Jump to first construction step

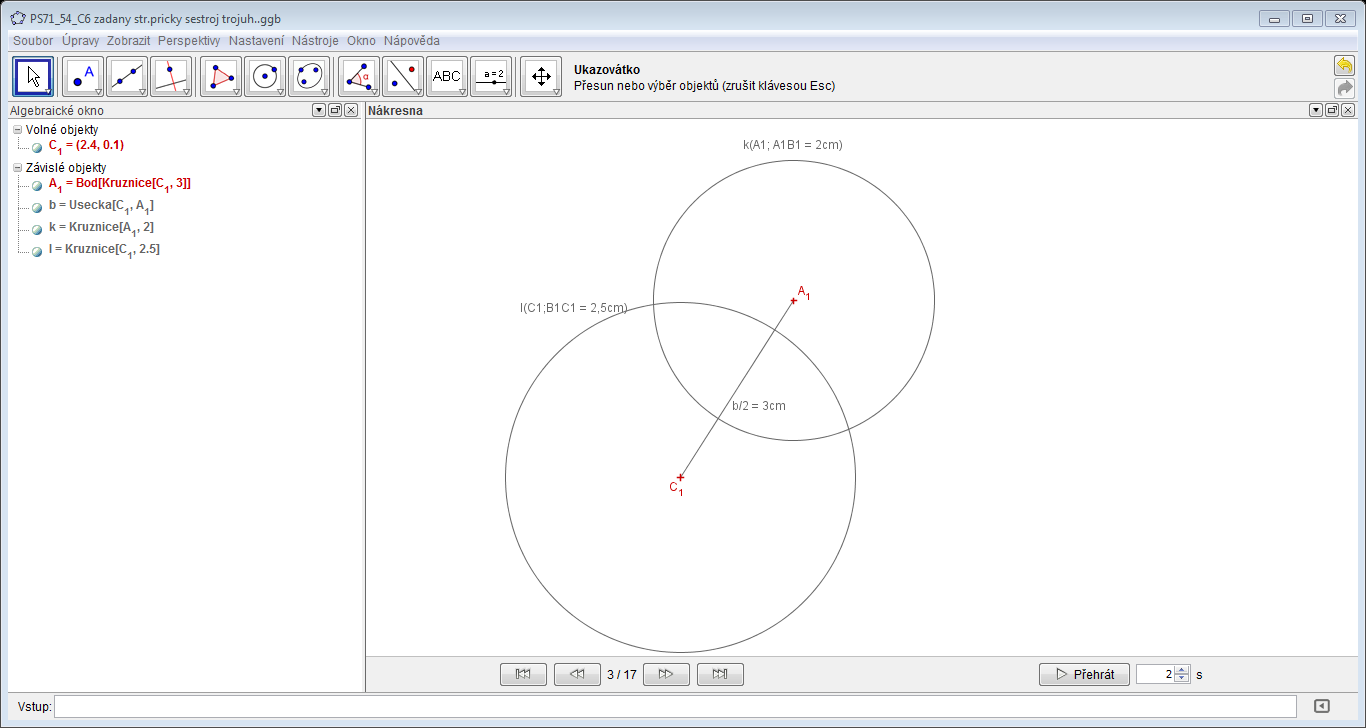(523, 674)
